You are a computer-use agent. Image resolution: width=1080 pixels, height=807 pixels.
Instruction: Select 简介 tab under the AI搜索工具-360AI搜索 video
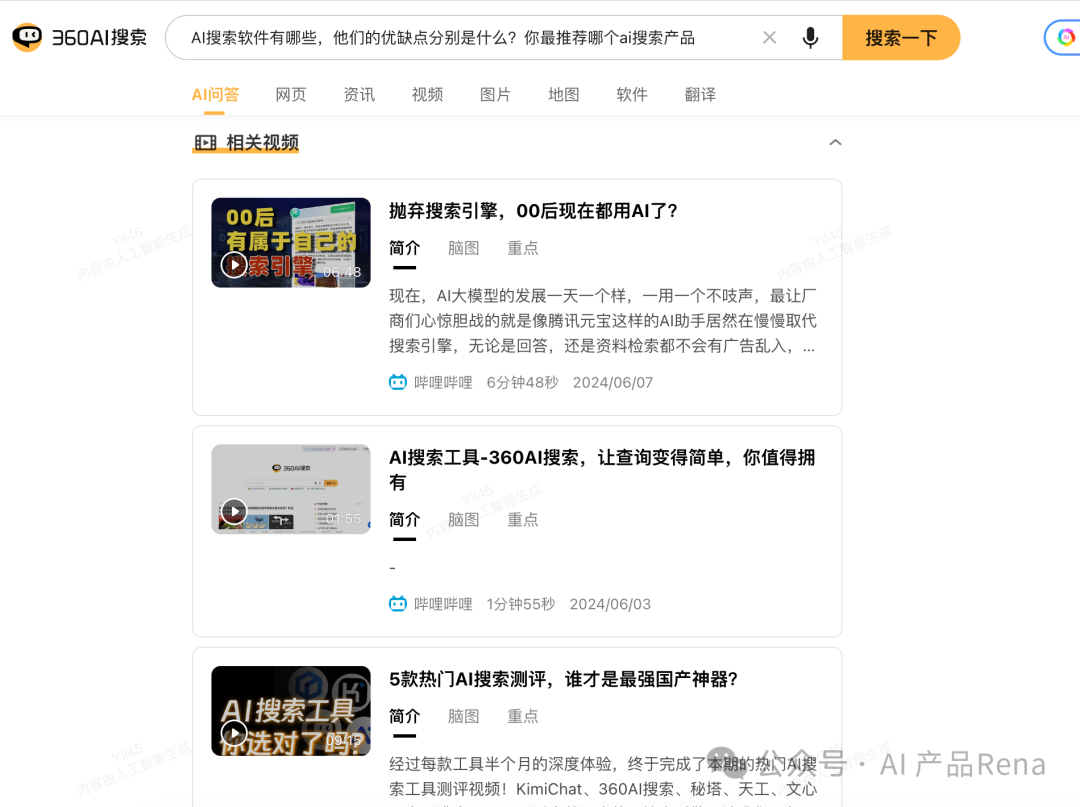point(404,519)
